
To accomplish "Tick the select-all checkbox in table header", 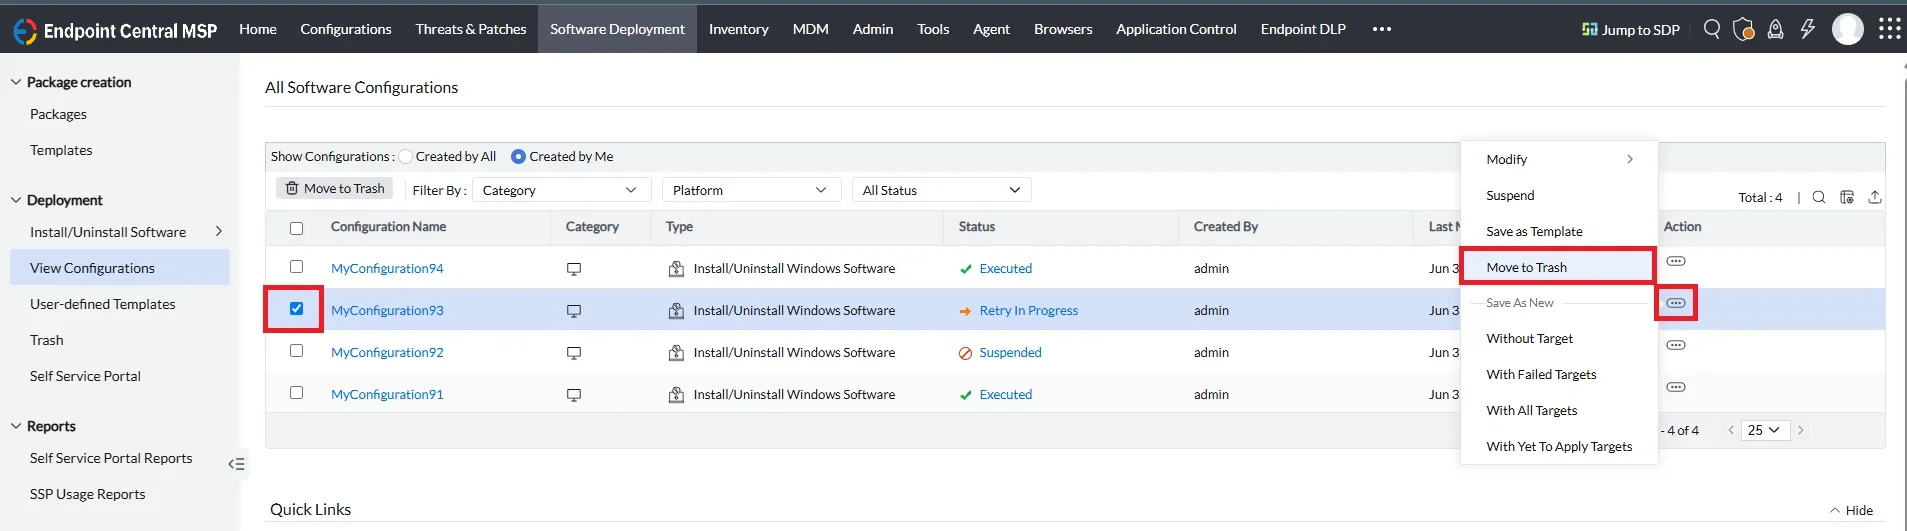I will tap(296, 228).
